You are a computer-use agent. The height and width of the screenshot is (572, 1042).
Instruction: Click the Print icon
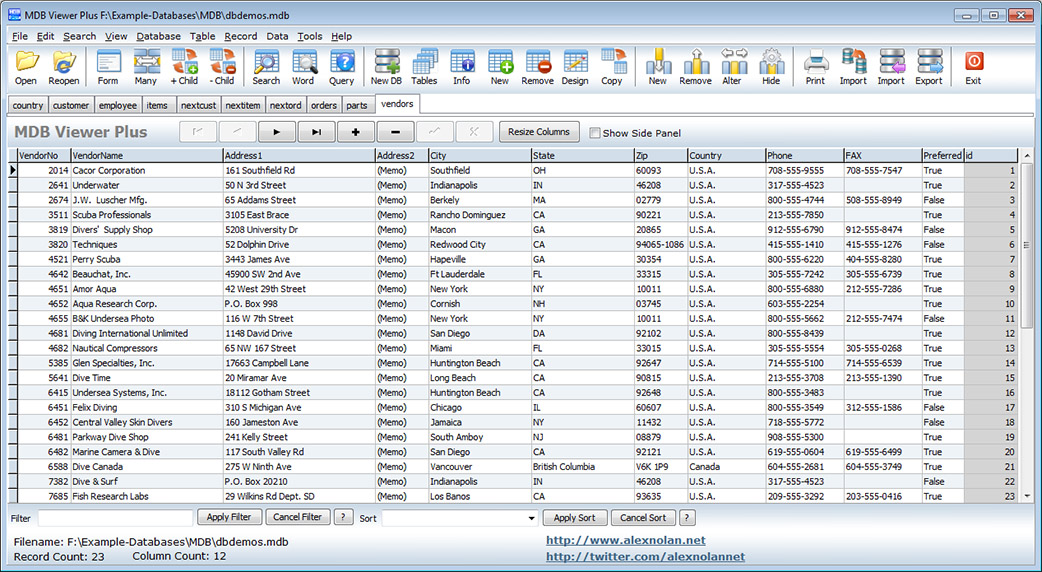tap(815, 67)
